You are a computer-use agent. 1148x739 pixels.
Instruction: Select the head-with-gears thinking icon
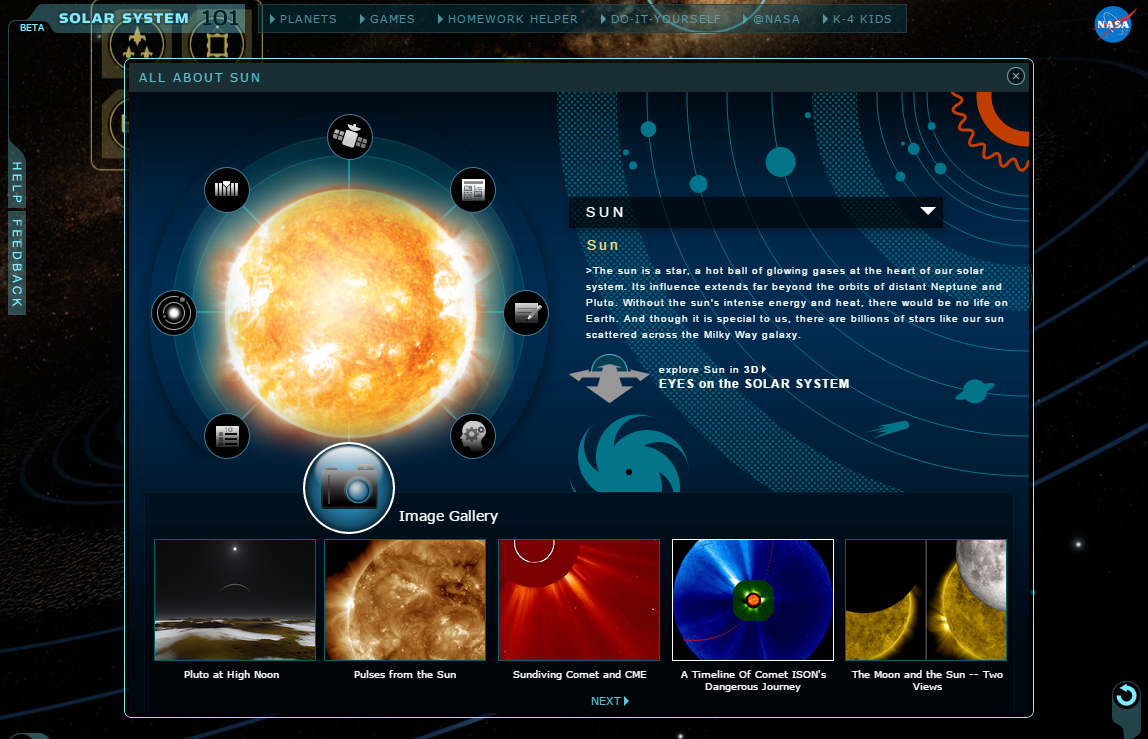(472, 436)
